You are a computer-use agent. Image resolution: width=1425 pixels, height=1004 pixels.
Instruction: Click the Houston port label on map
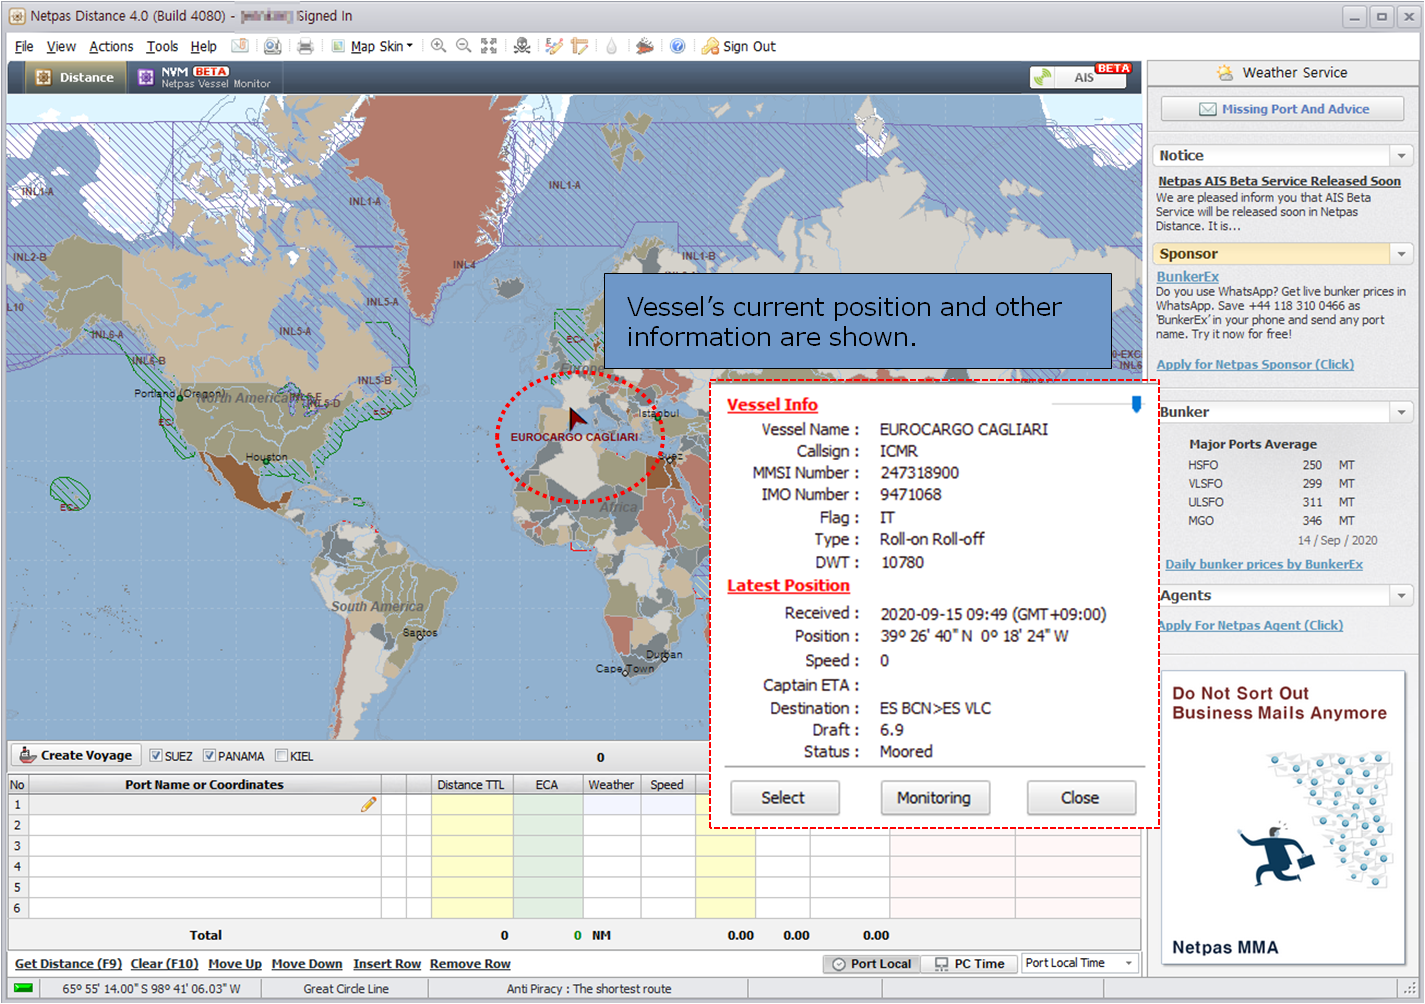click(x=267, y=457)
